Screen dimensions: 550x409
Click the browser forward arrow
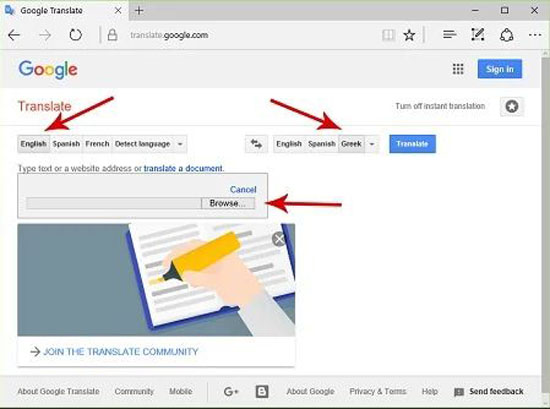click(45, 35)
